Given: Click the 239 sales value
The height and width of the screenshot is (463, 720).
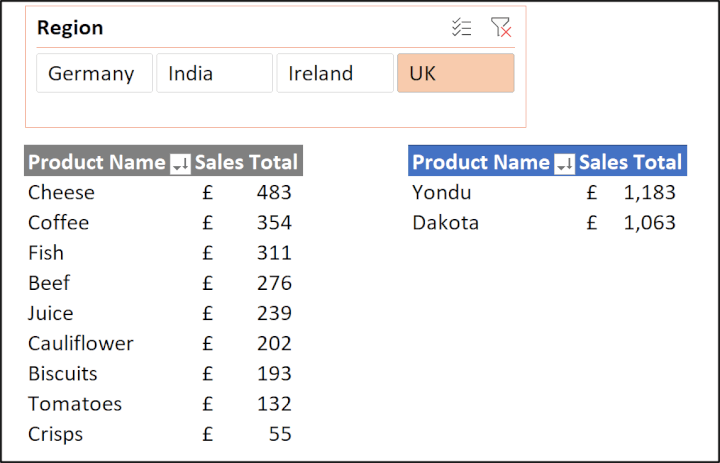Looking at the screenshot, I should 274,313.
